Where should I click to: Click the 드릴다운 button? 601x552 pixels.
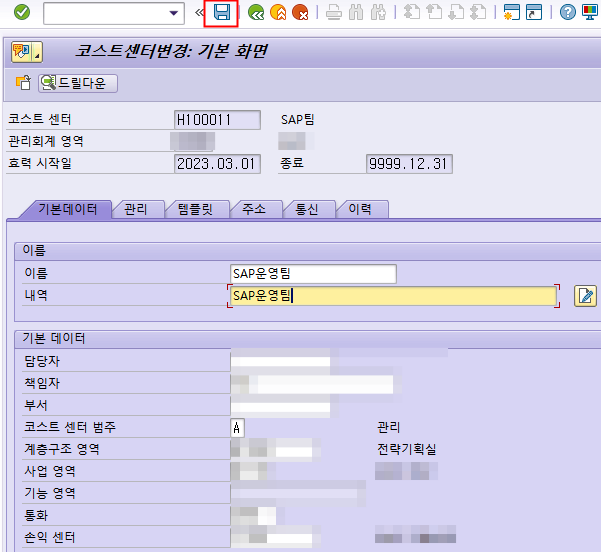click(78, 83)
